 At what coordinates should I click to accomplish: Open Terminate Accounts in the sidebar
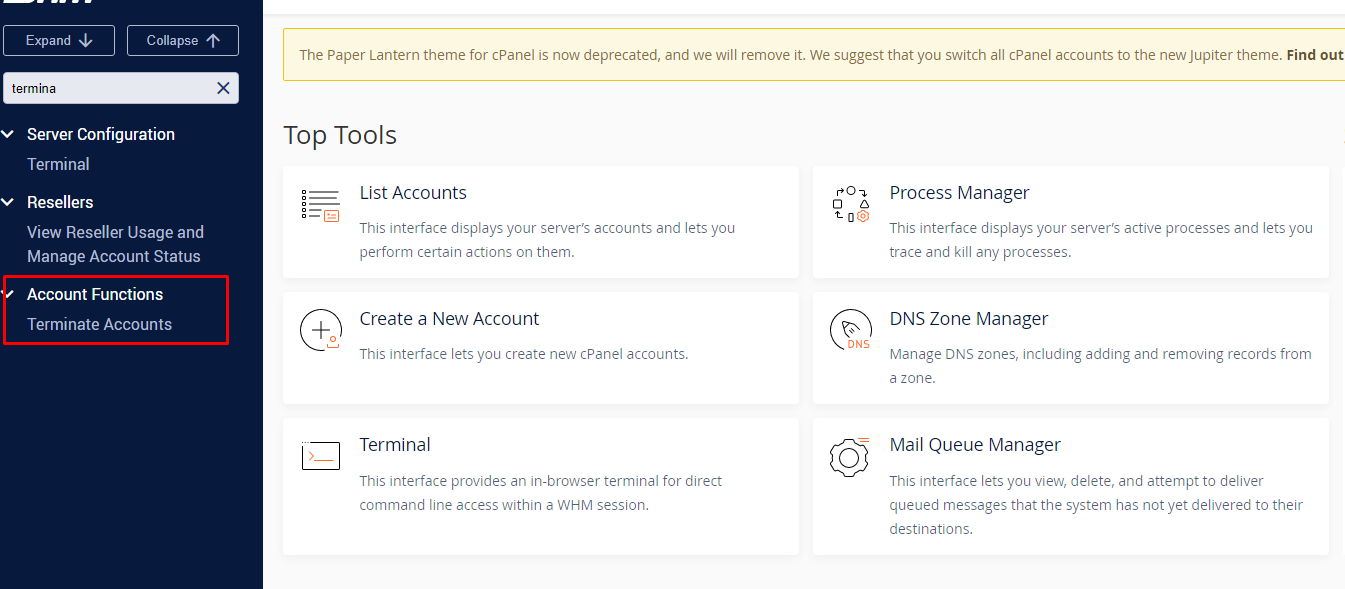click(99, 324)
